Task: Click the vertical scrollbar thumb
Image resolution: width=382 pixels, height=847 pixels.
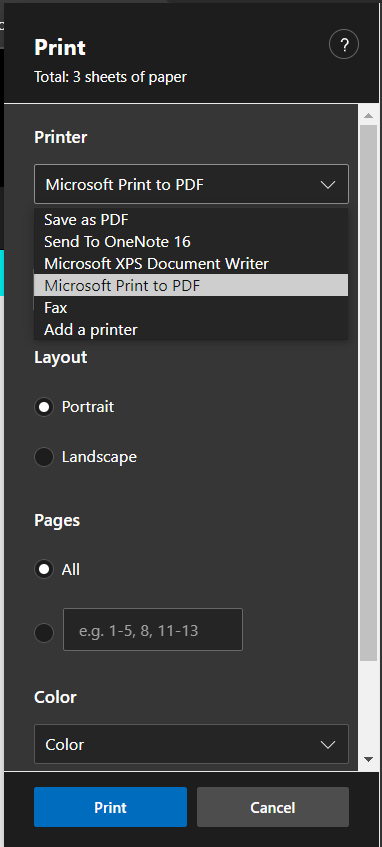Action: coord(368,393)
